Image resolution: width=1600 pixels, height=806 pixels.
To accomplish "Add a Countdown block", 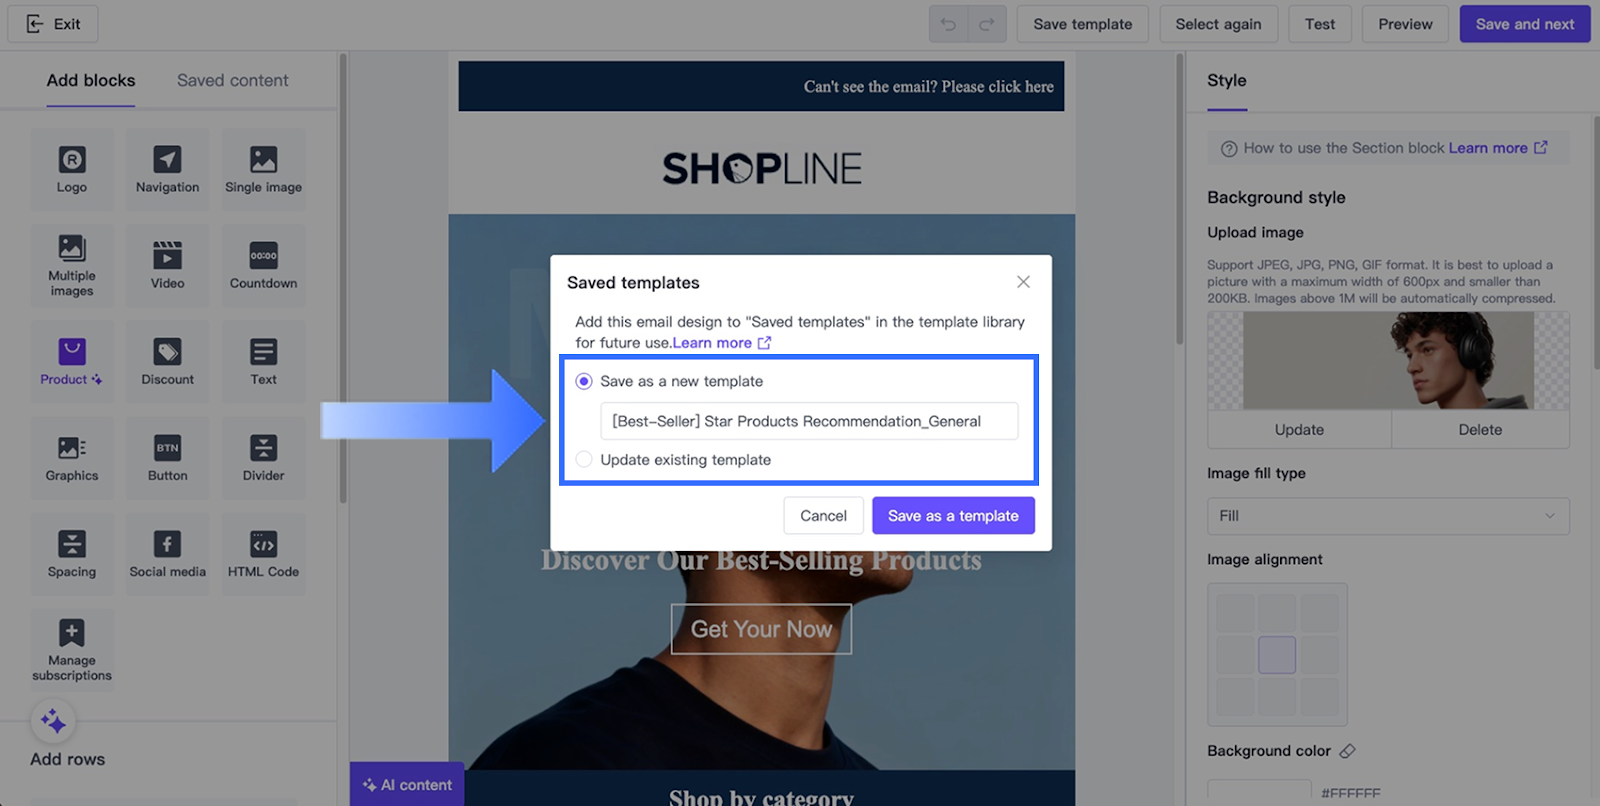I will 263,266.
